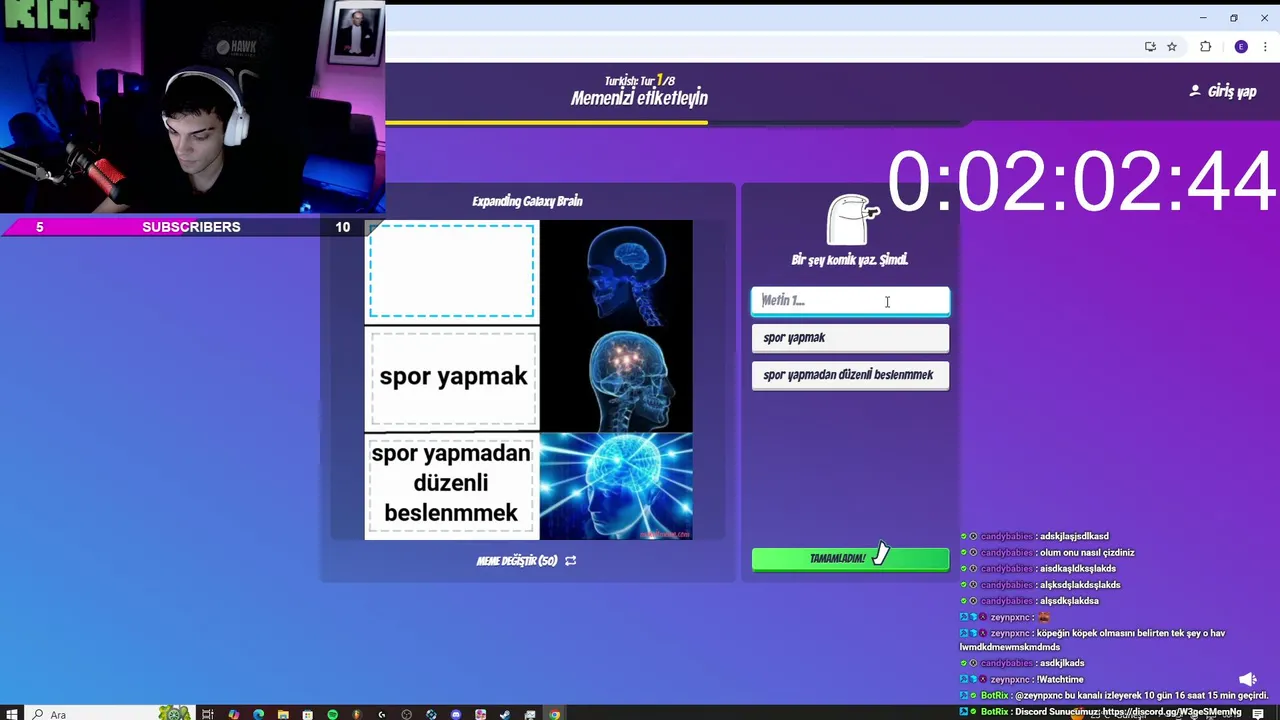Open Task View in the taskbar
This screenshot has height=720, width=1280.
208,714
